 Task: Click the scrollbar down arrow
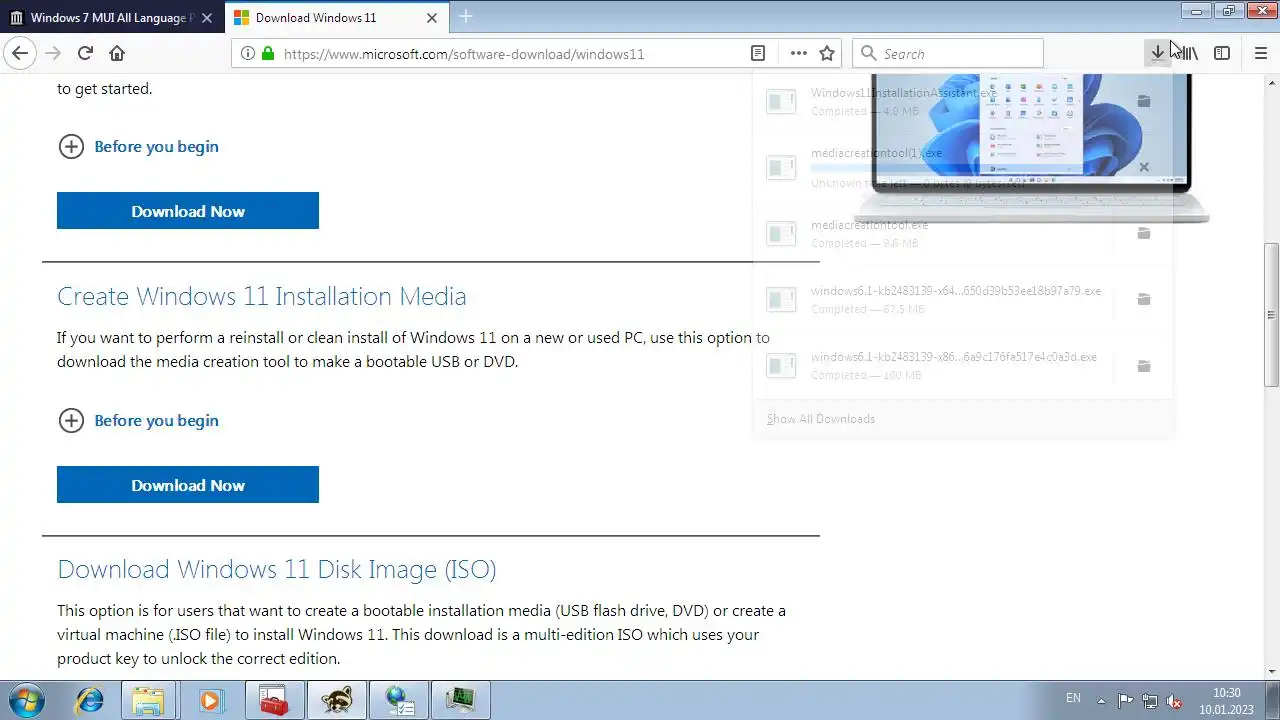pyautogui.click(x=1271, y=672)
